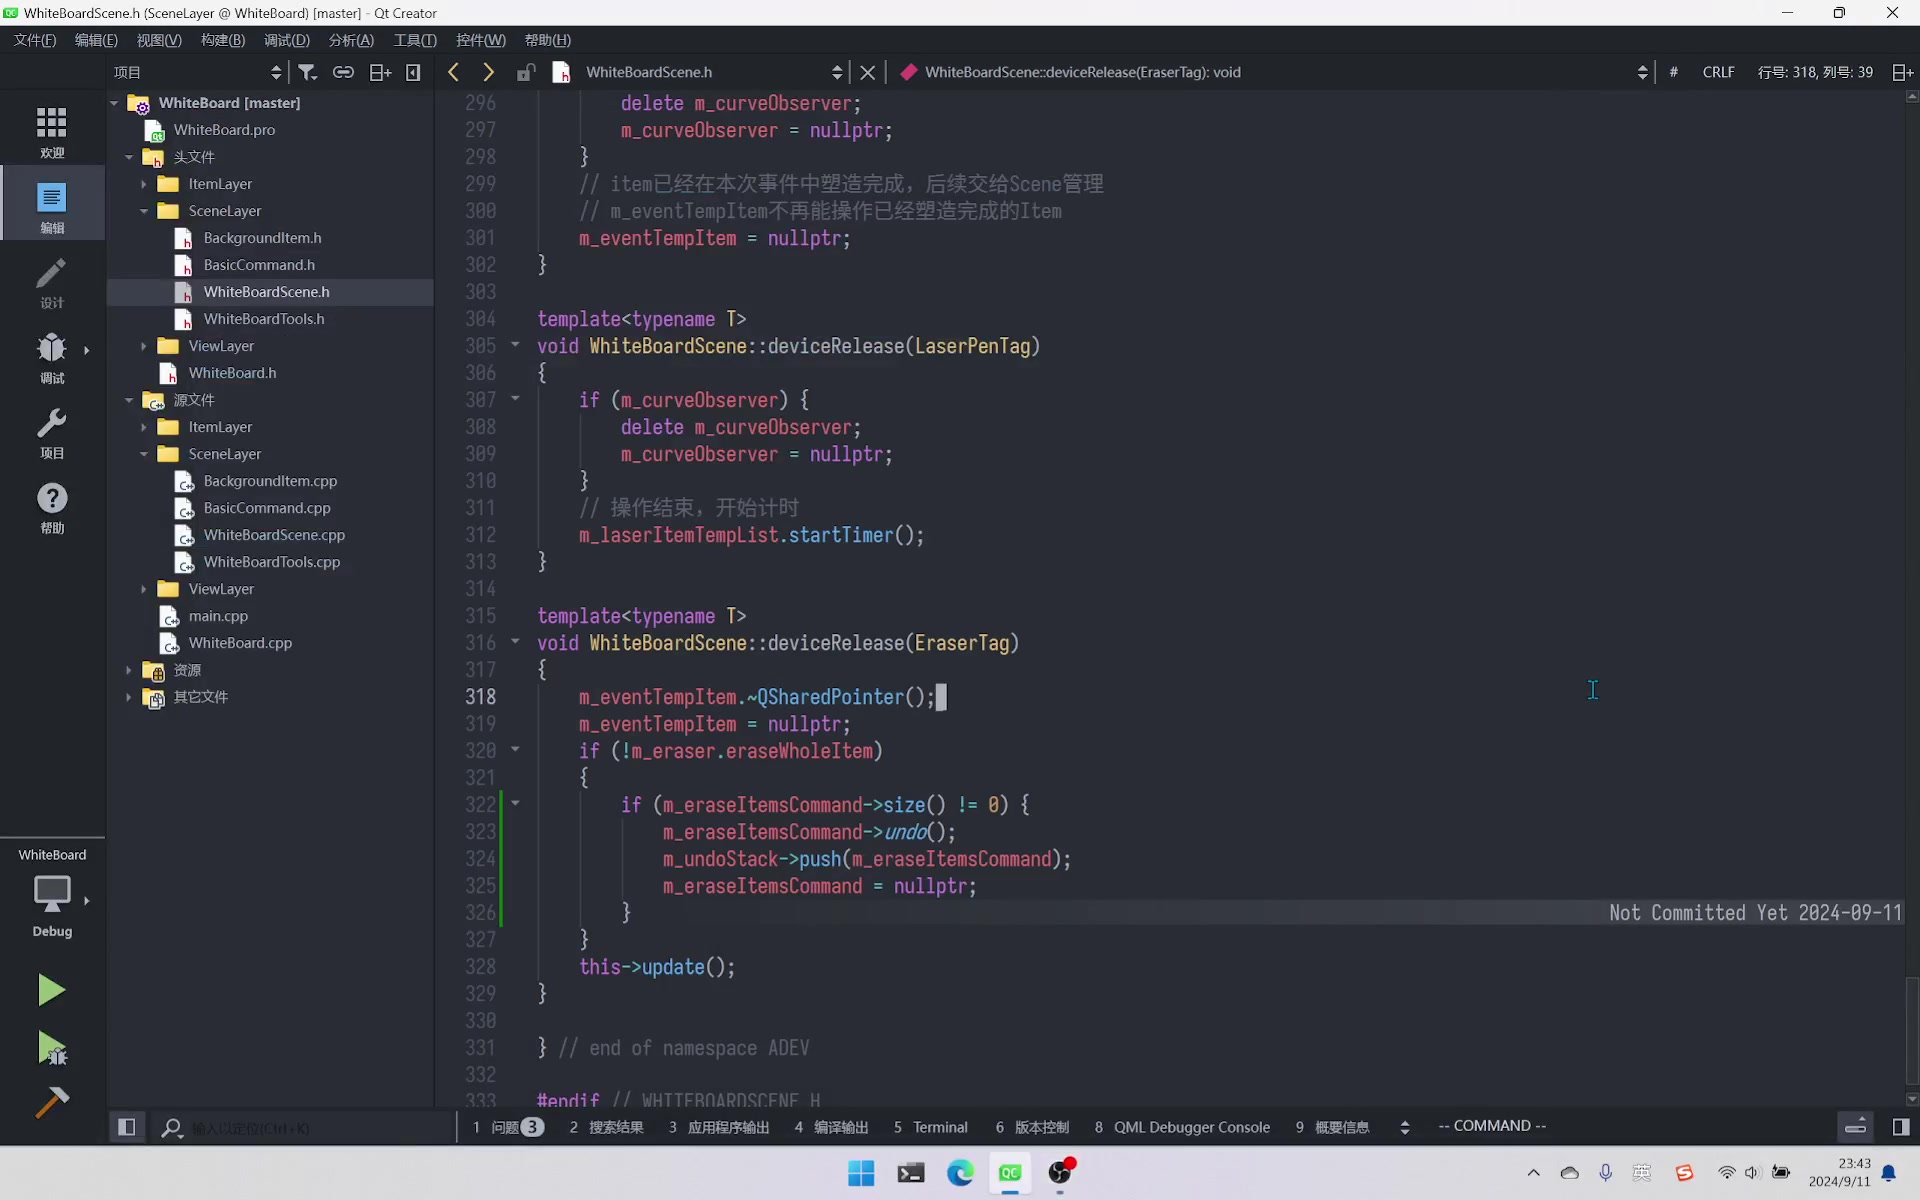1920x1200 pixels.
Task: Click the CRLF line ending button
Action: pyautogui.click(x=1718, y=72)
